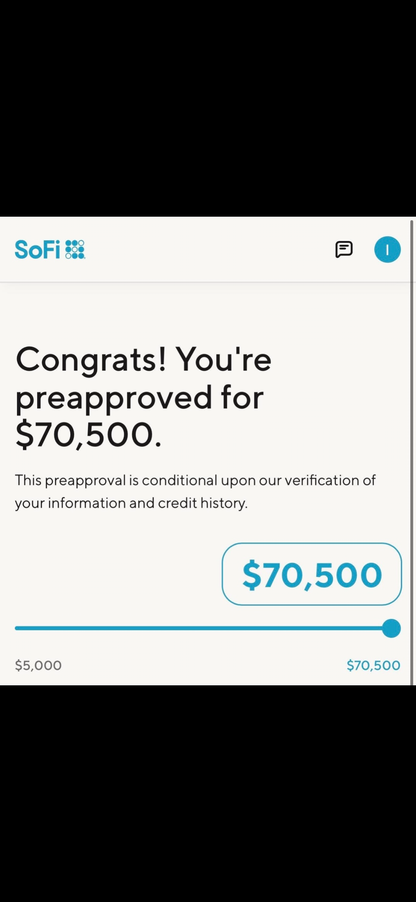Open the profile avatar labeled I
This screenshot has width=416, height=902.
(x=387, y=250)
